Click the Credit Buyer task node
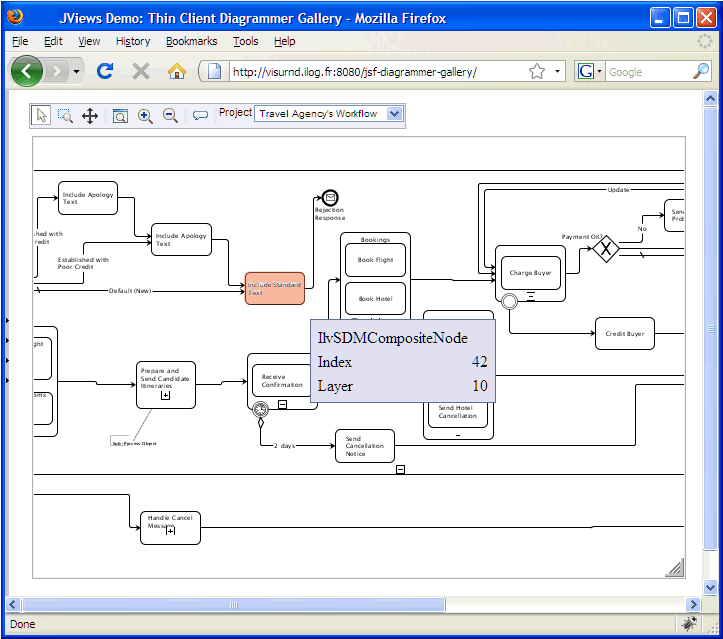 click(625, 334)
